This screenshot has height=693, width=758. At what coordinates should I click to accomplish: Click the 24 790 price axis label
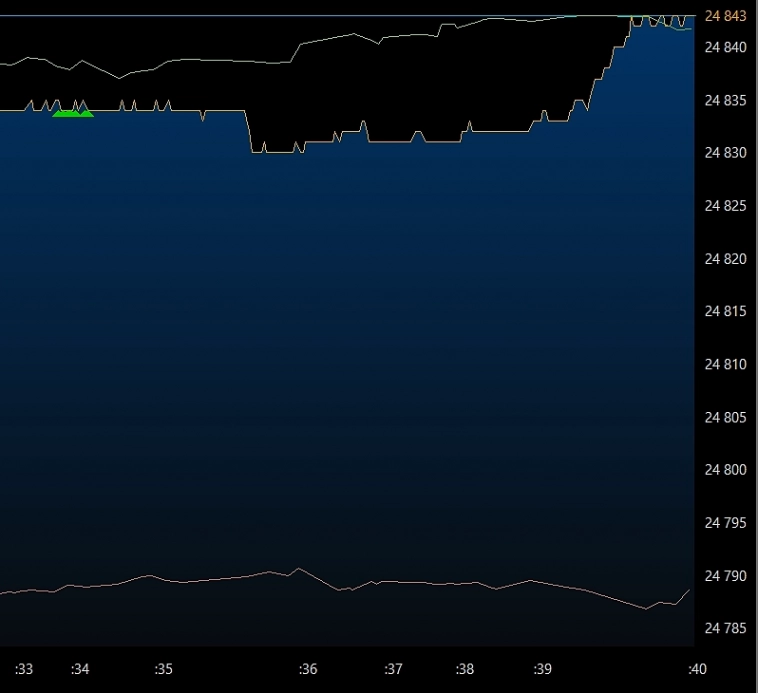coord(725,576)
